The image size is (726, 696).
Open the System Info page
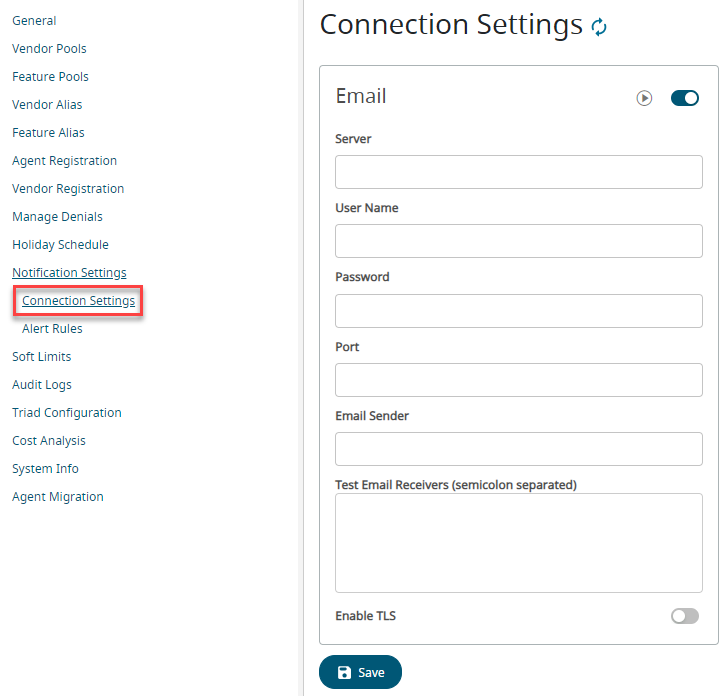click(x=45, y=469)
